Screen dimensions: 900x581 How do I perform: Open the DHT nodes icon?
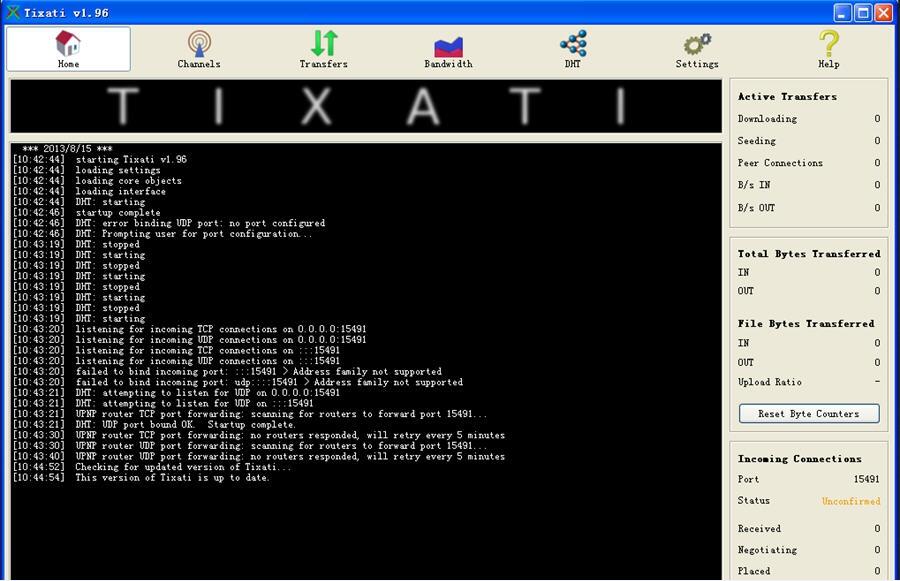[572, 47]
